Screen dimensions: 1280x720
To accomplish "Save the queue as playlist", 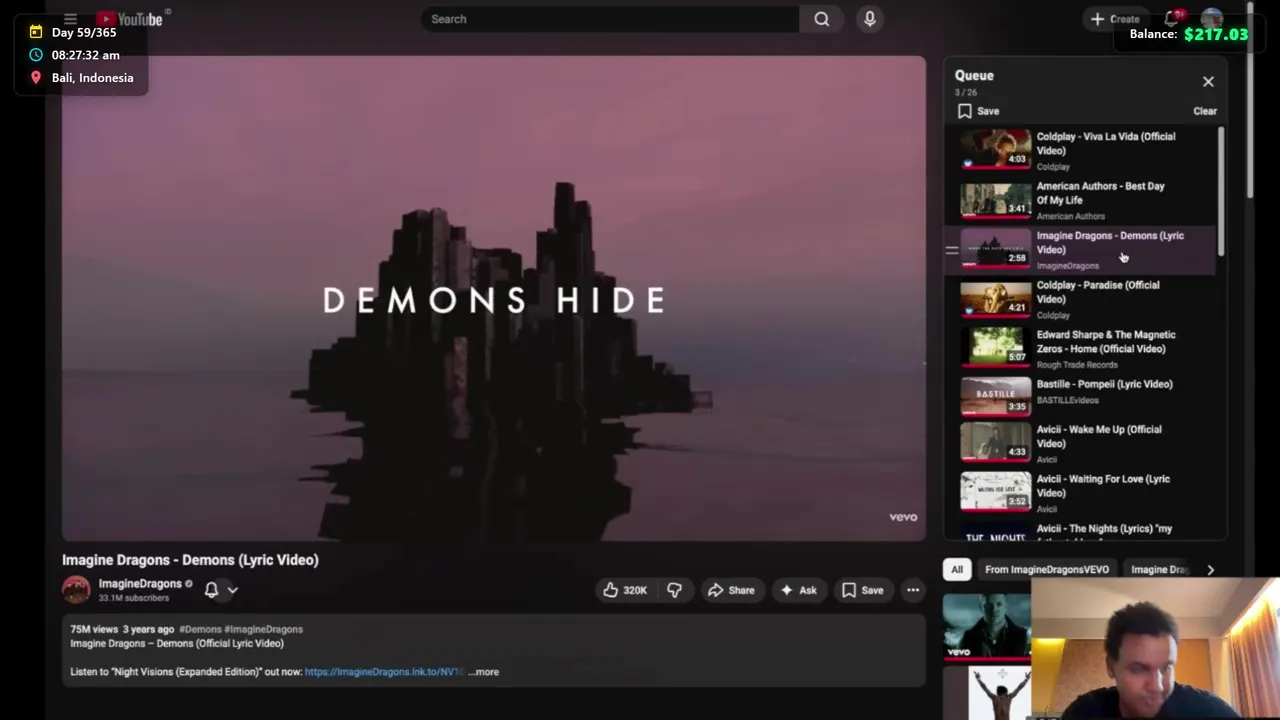I will coord(978,111).
